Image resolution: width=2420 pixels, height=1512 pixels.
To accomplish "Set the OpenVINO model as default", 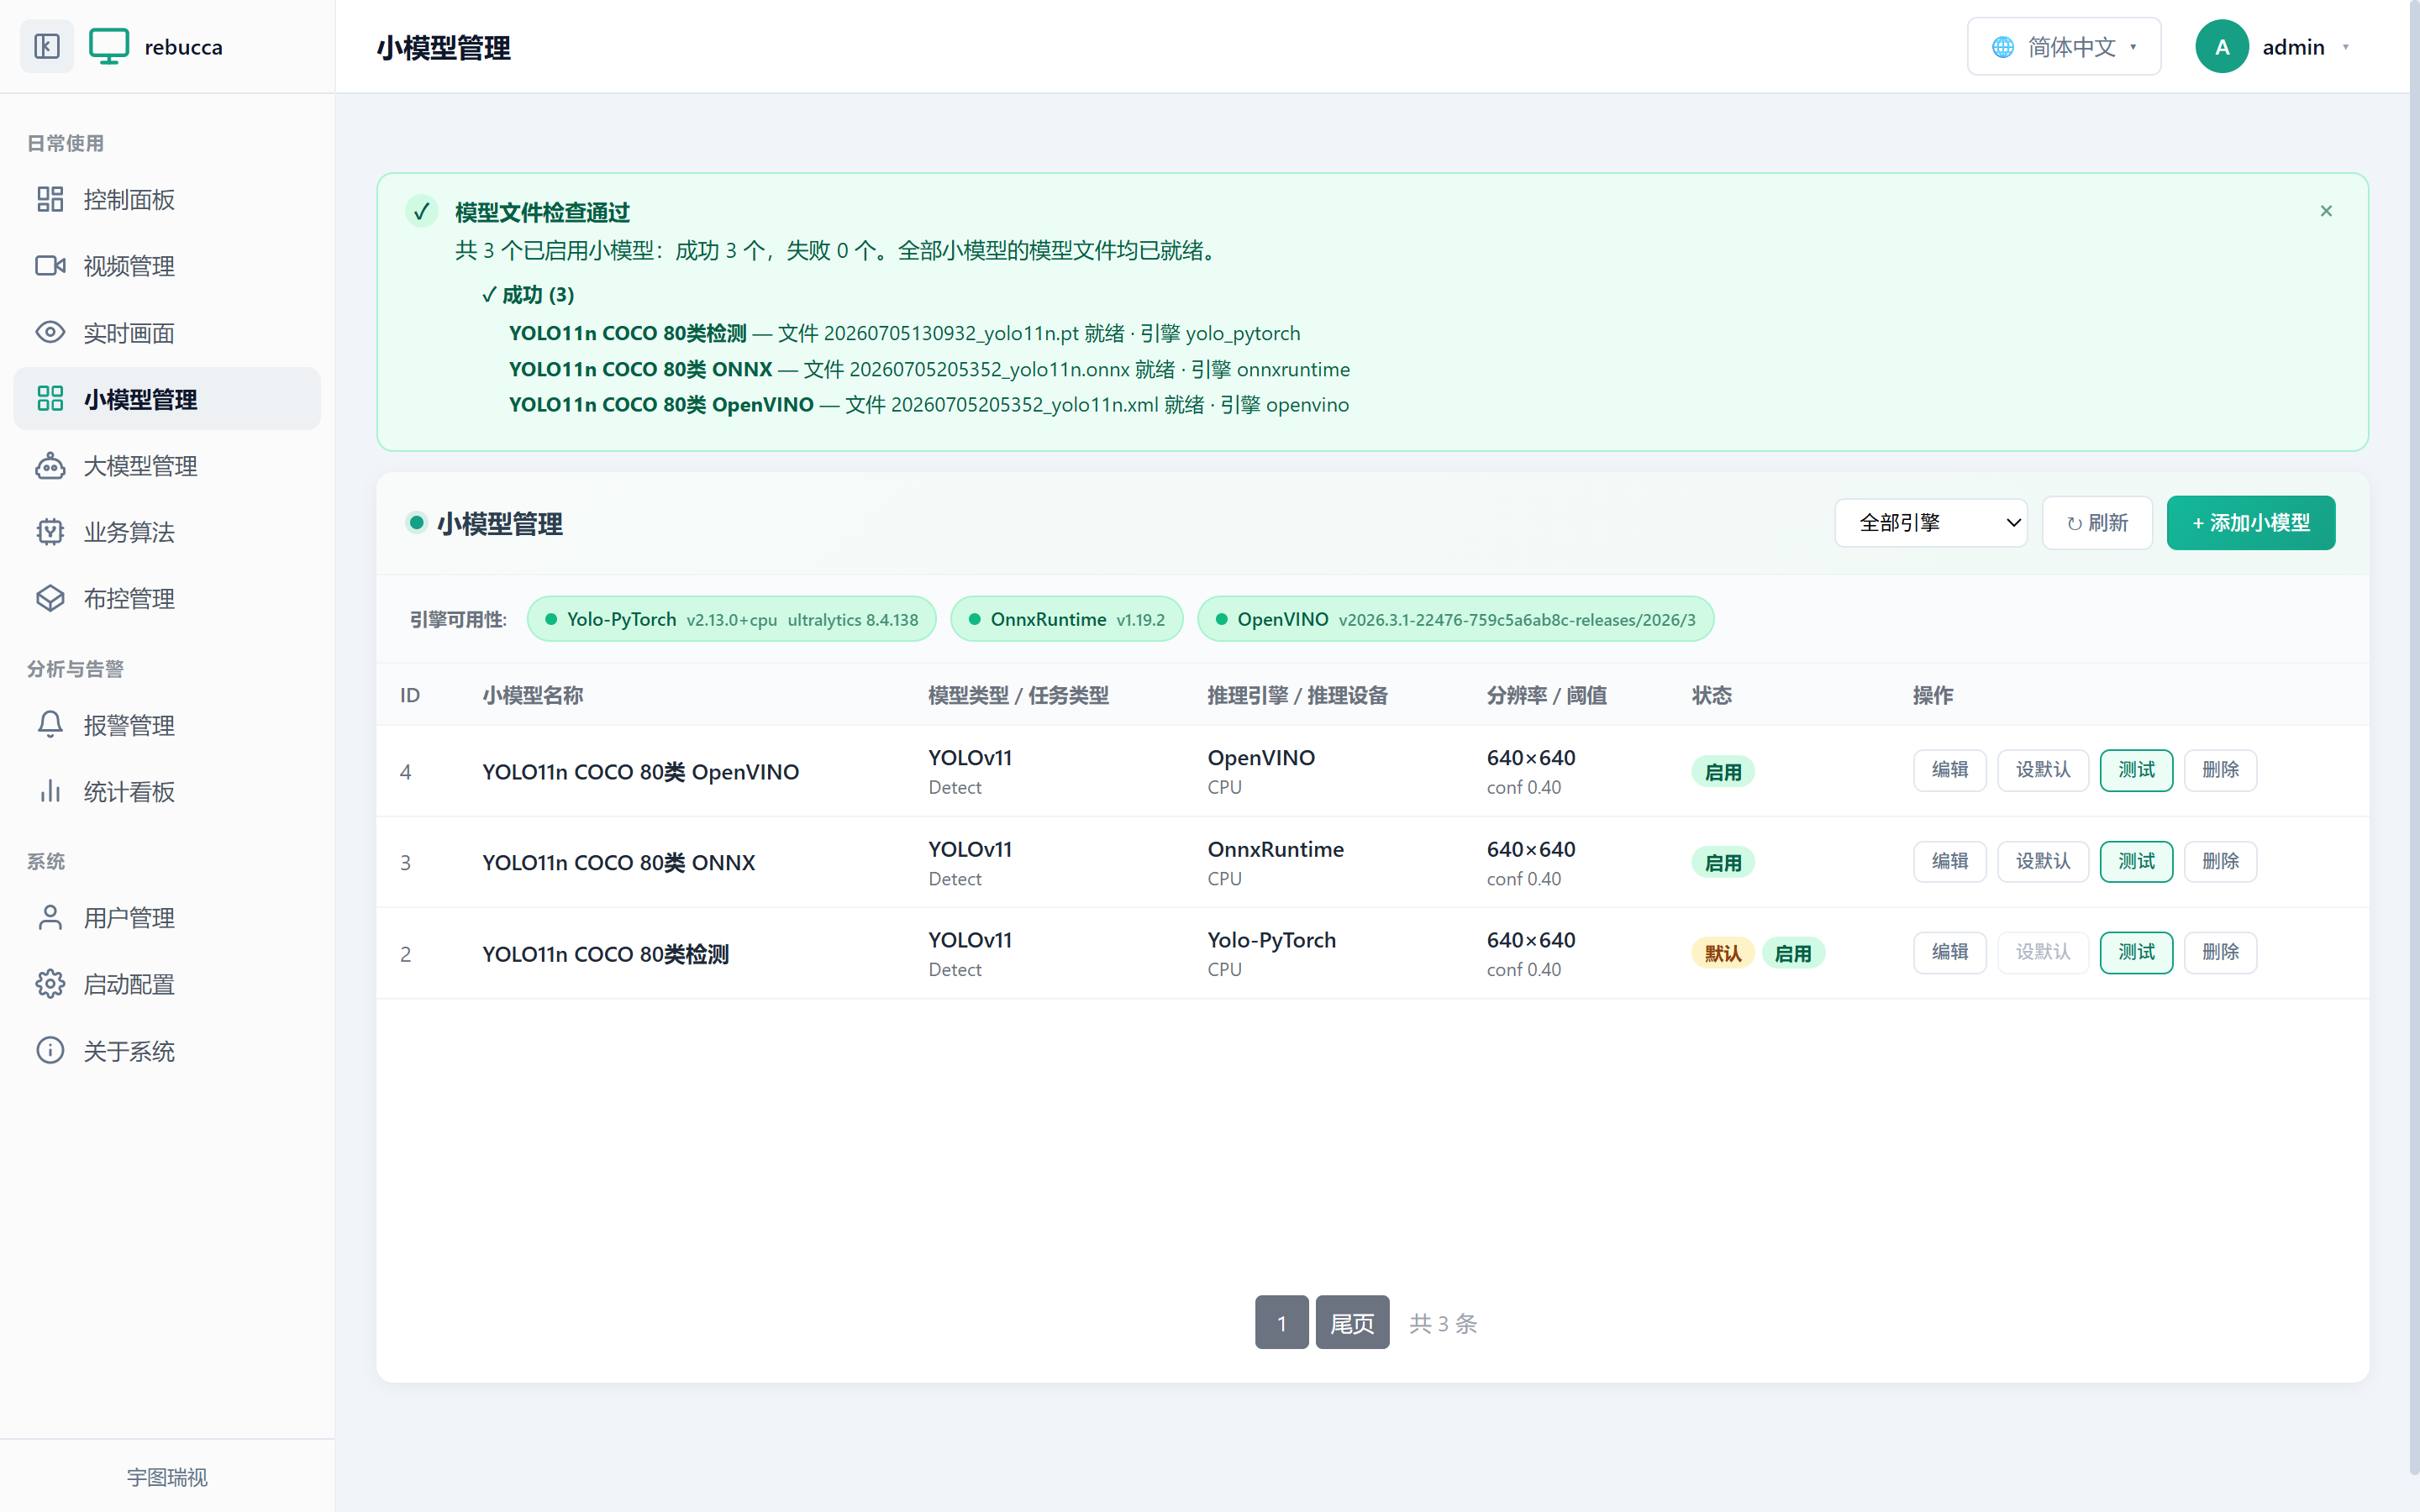I will pos(2042,770).
